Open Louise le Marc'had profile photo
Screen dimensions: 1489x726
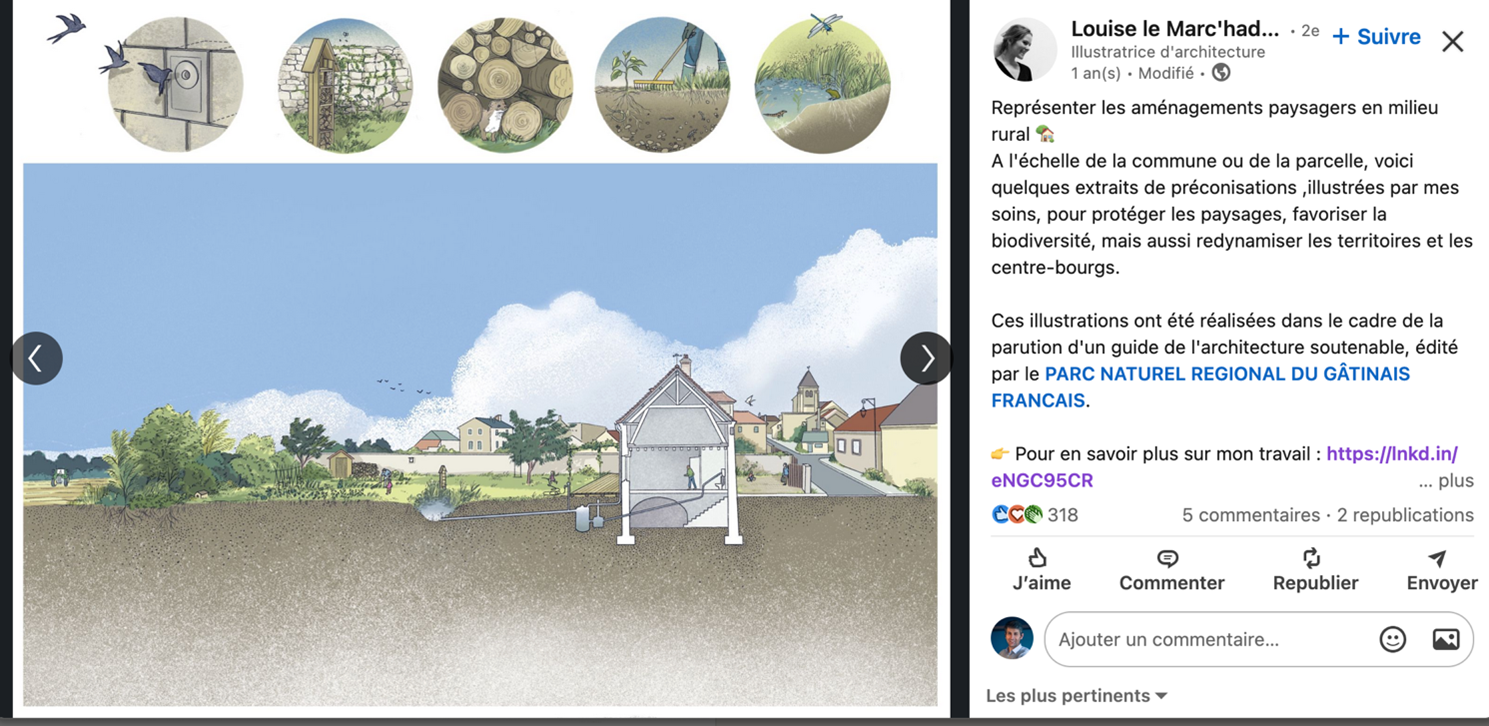[1024, 49]
